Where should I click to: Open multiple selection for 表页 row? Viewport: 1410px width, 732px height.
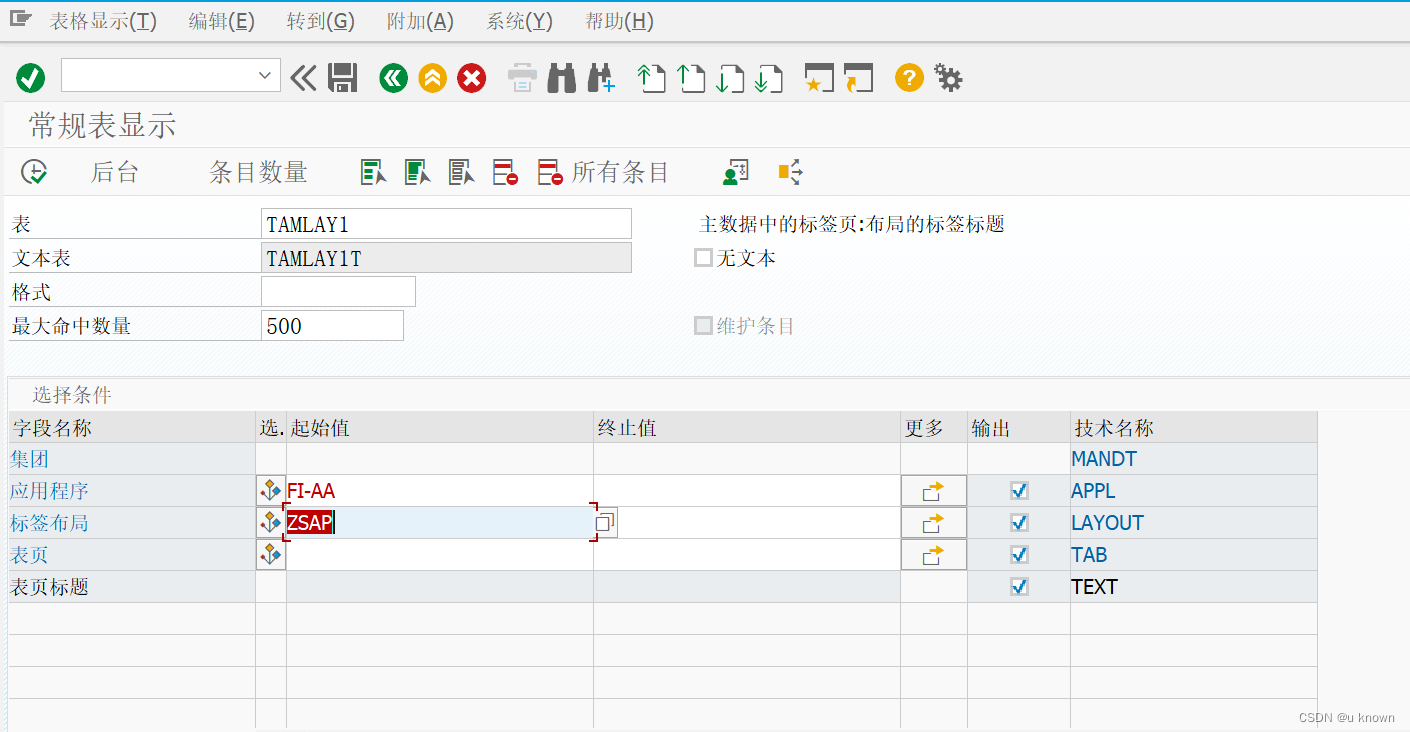(x=933, y=555)
